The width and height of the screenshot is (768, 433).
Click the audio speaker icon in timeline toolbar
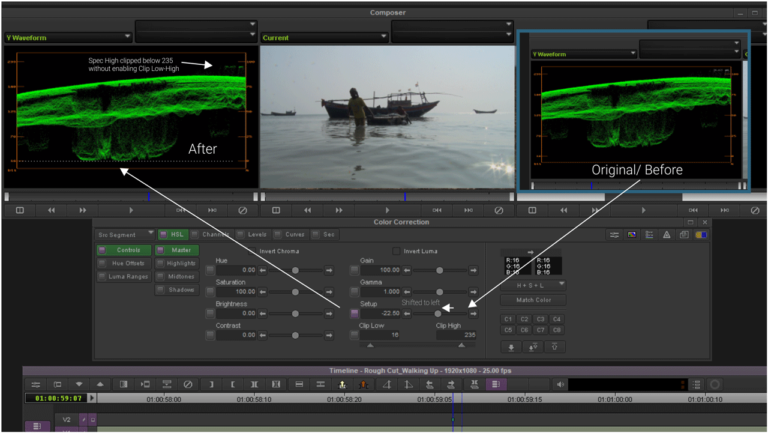pos(560,385)
